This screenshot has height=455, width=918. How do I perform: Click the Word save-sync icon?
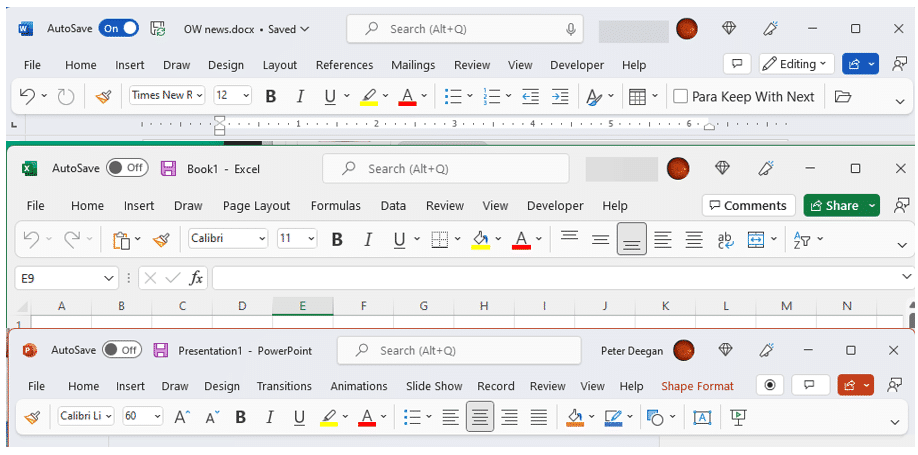[x=157, y=29]
